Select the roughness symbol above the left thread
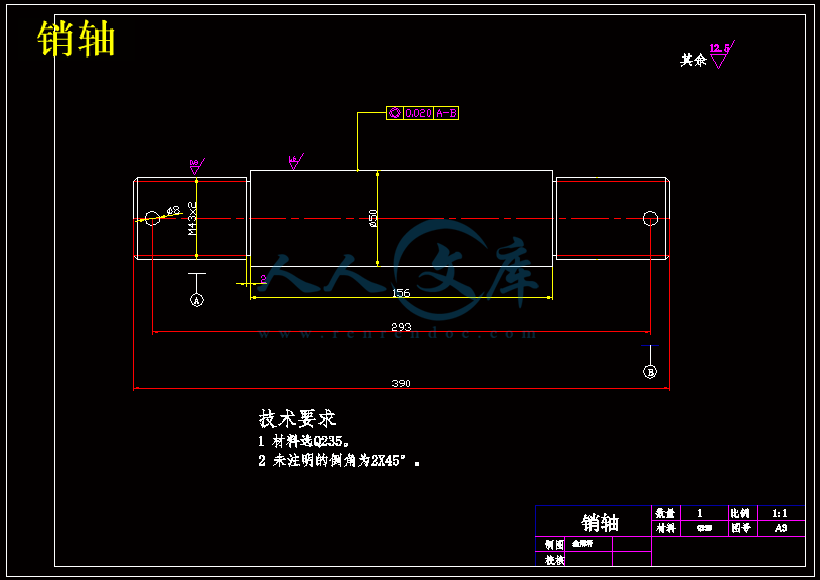 (196, 166)
